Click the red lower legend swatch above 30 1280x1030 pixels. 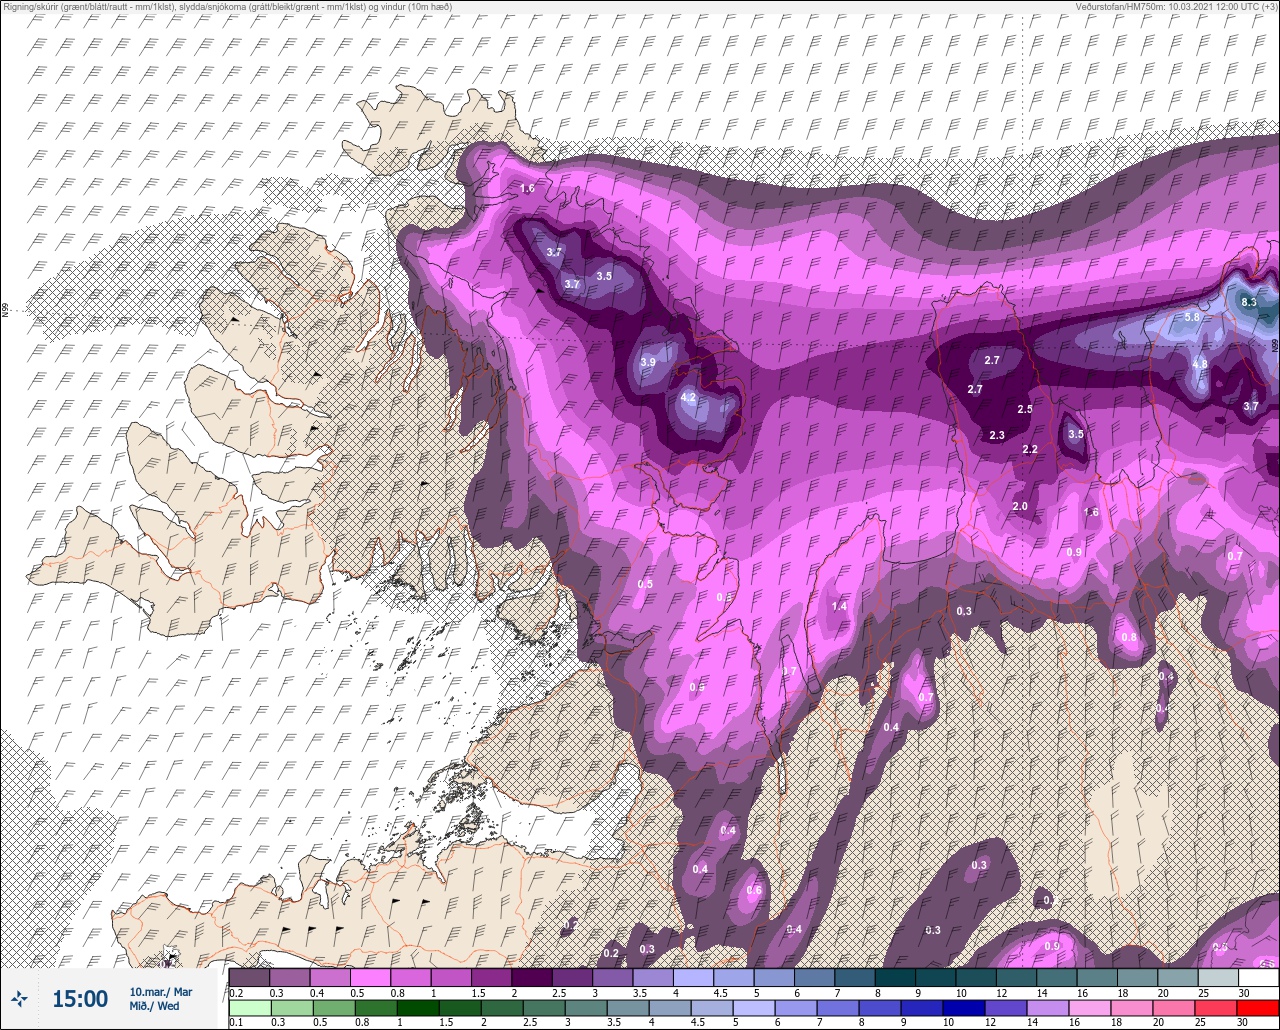pos(1258,1008)
